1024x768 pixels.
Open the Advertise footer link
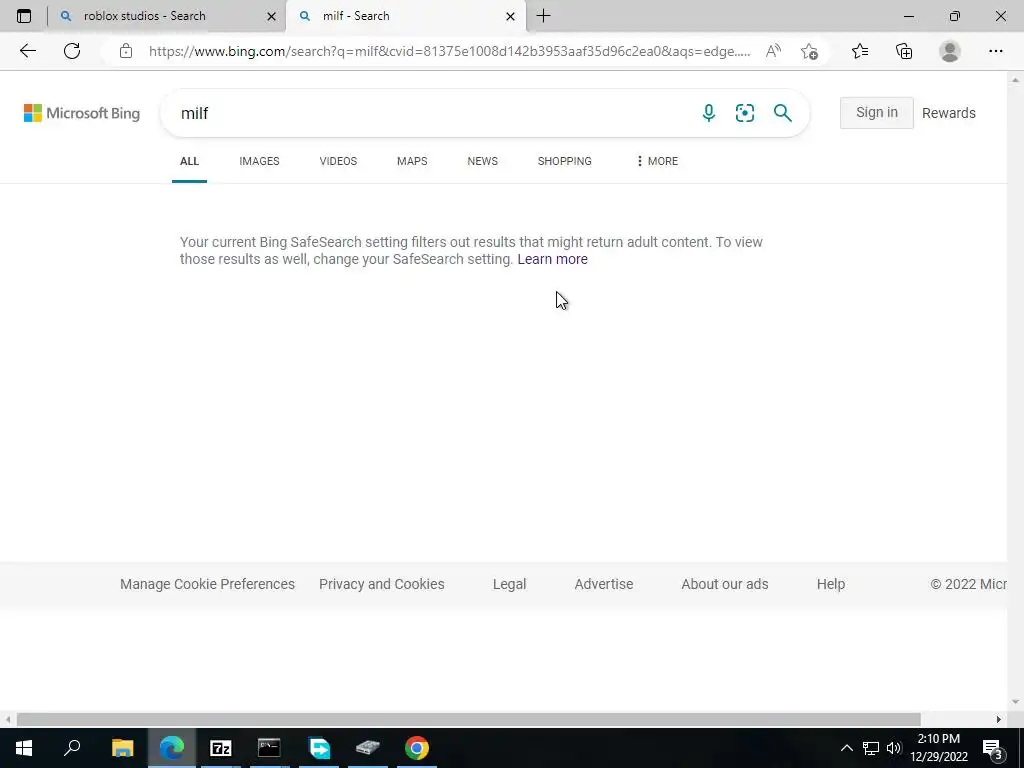[x=603, y=584]
